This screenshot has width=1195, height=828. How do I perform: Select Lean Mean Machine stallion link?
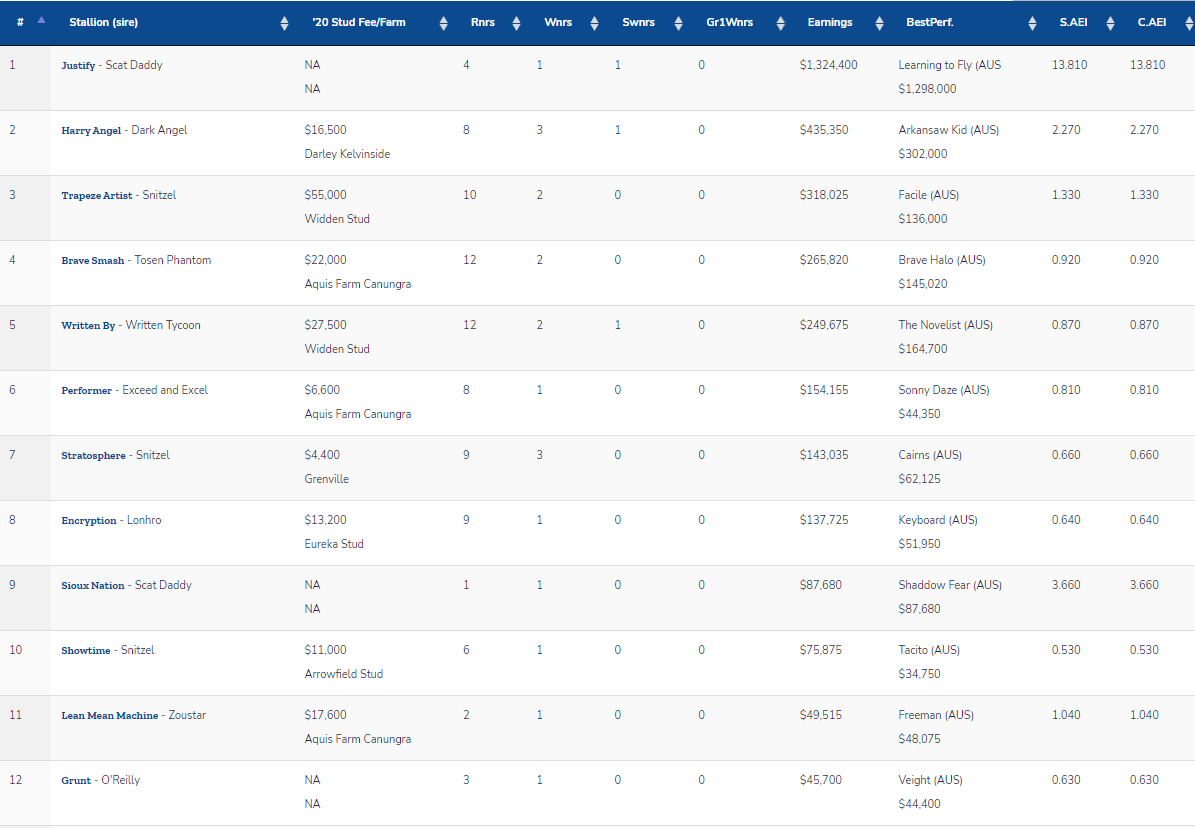(109, 716)
